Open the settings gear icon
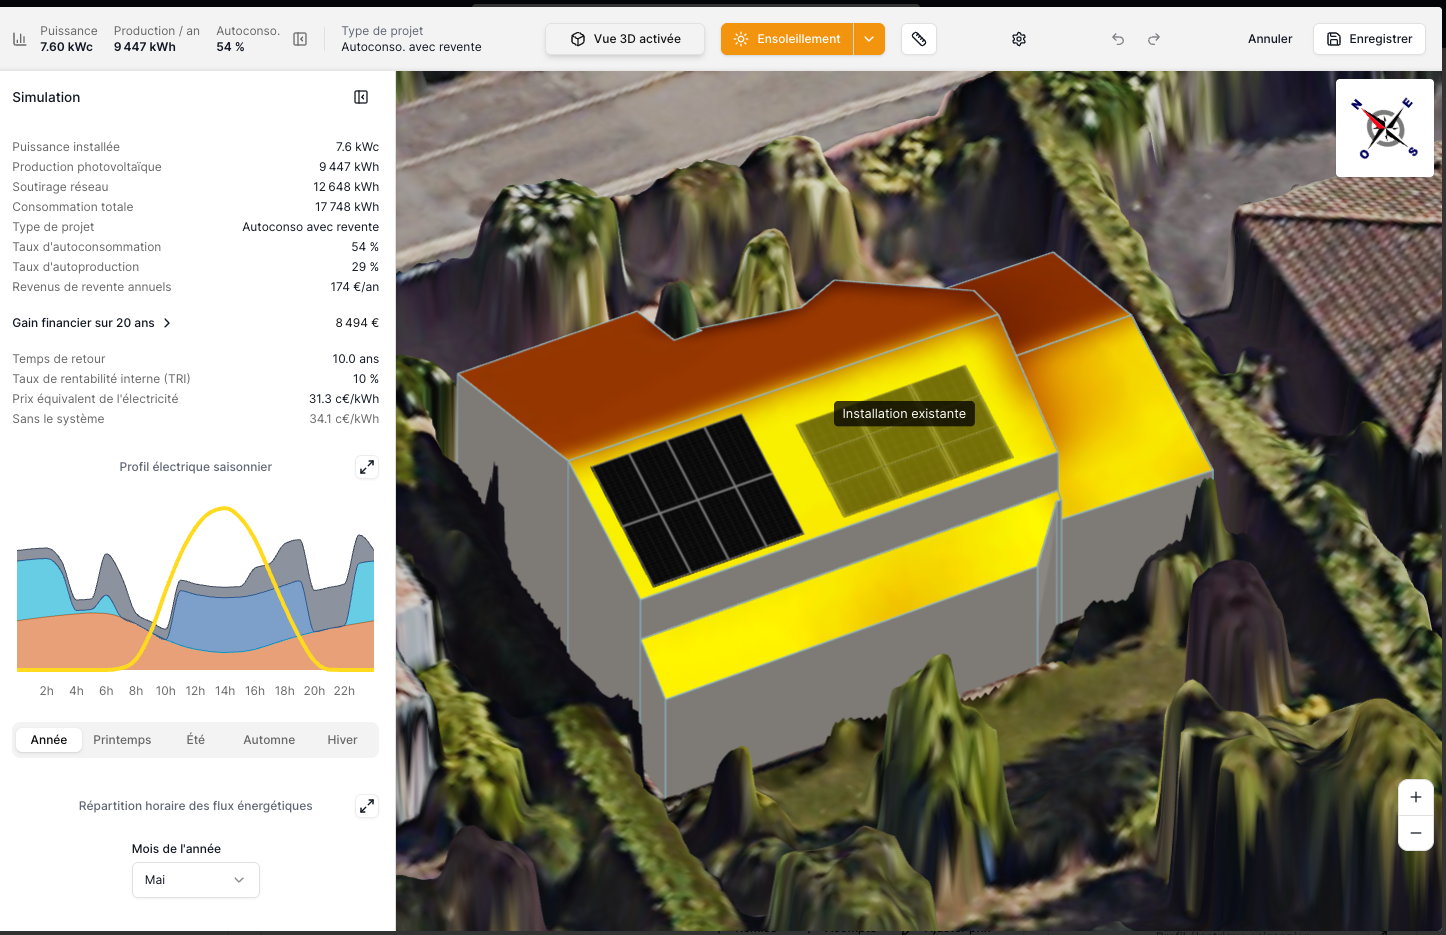Viewport: 1446px width, 935px height. pyautogui.click(x=1019, y=39)
